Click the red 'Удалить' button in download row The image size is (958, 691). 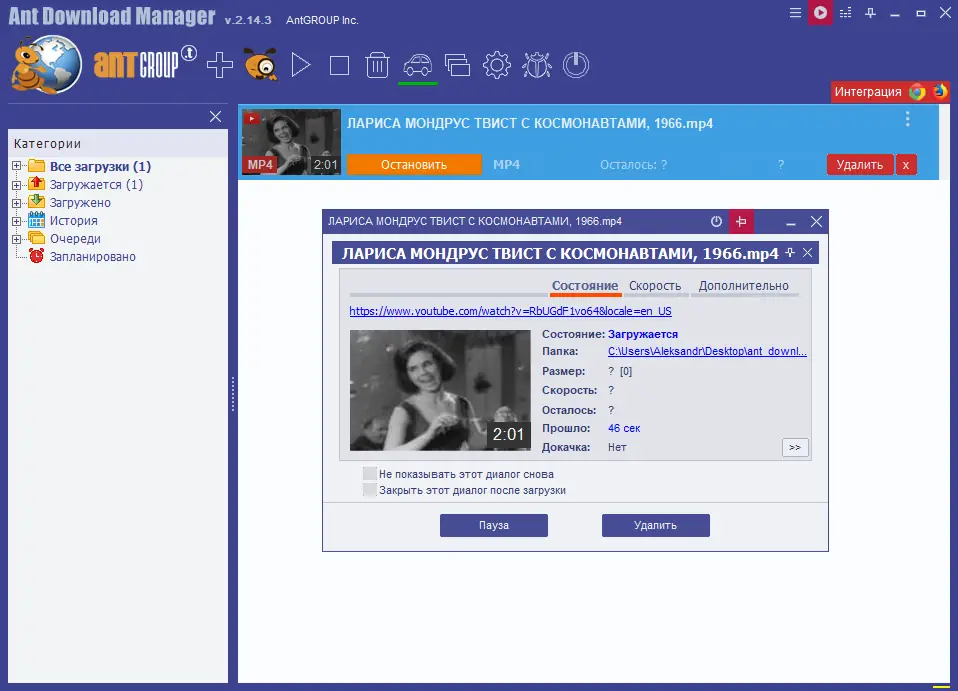(860, 164)
